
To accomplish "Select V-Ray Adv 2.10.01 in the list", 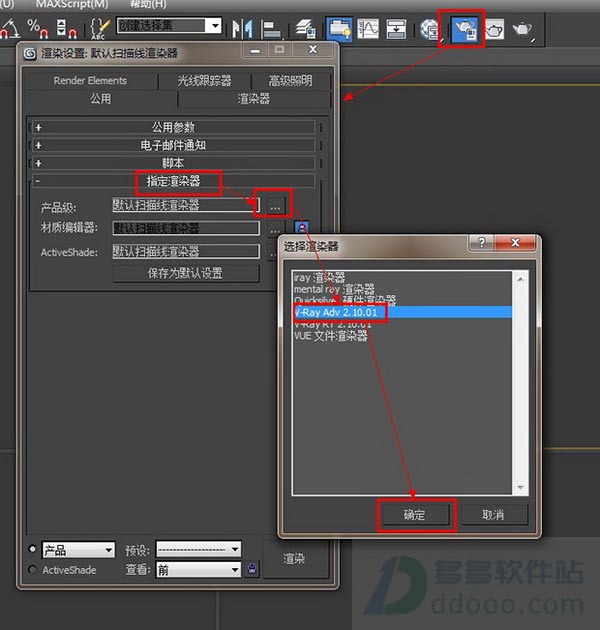I will coord(402,312).
